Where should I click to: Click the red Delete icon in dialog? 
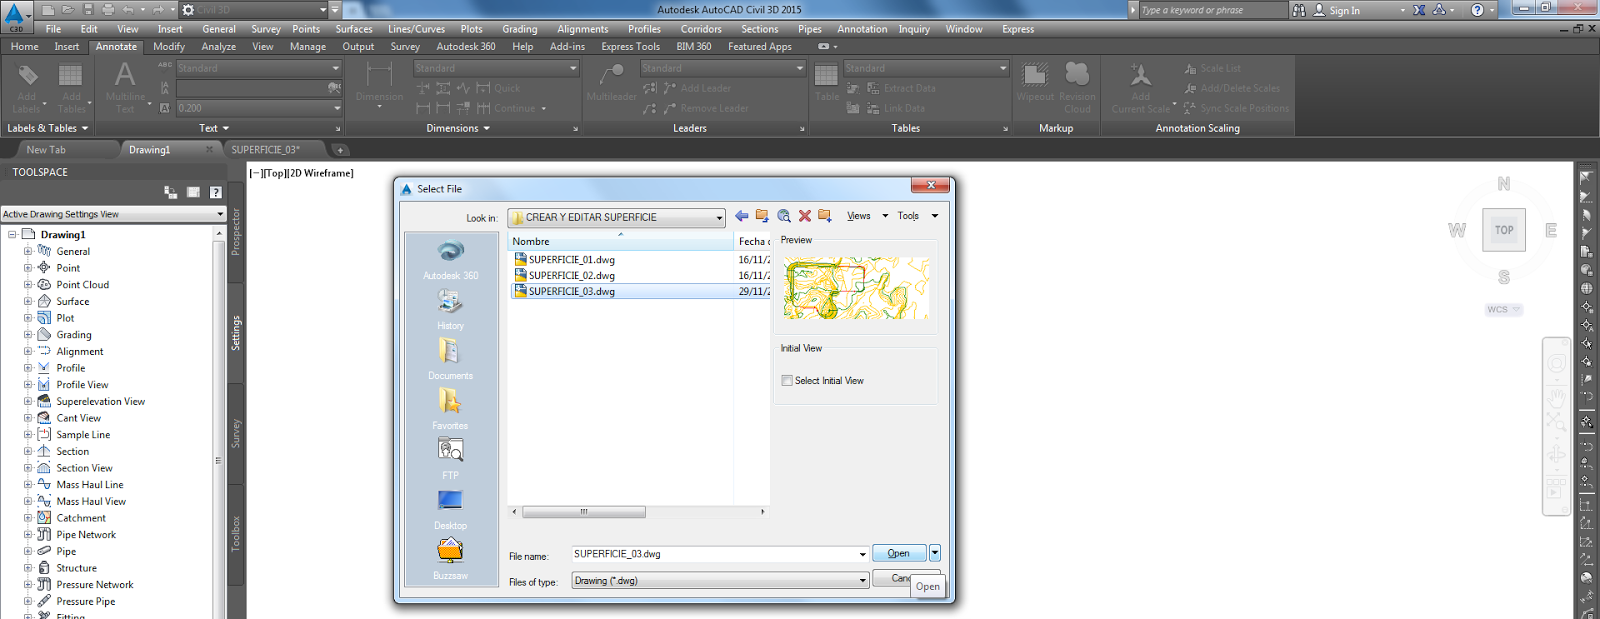805,216
